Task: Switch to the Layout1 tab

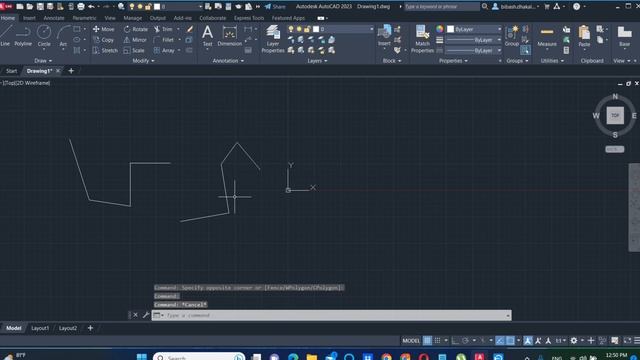Action: point(40,328)
